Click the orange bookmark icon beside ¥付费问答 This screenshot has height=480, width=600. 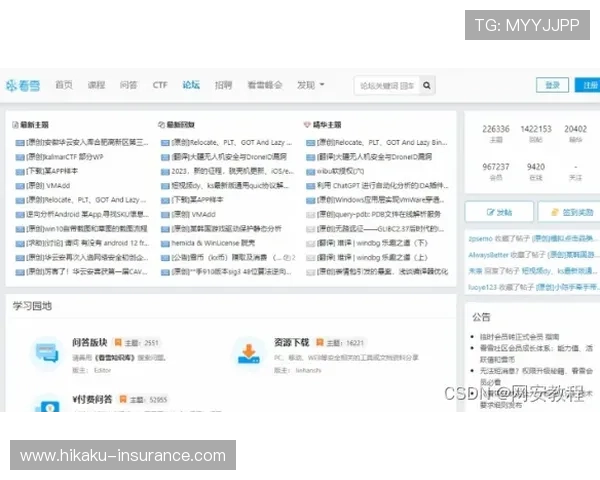click(123, 399)
